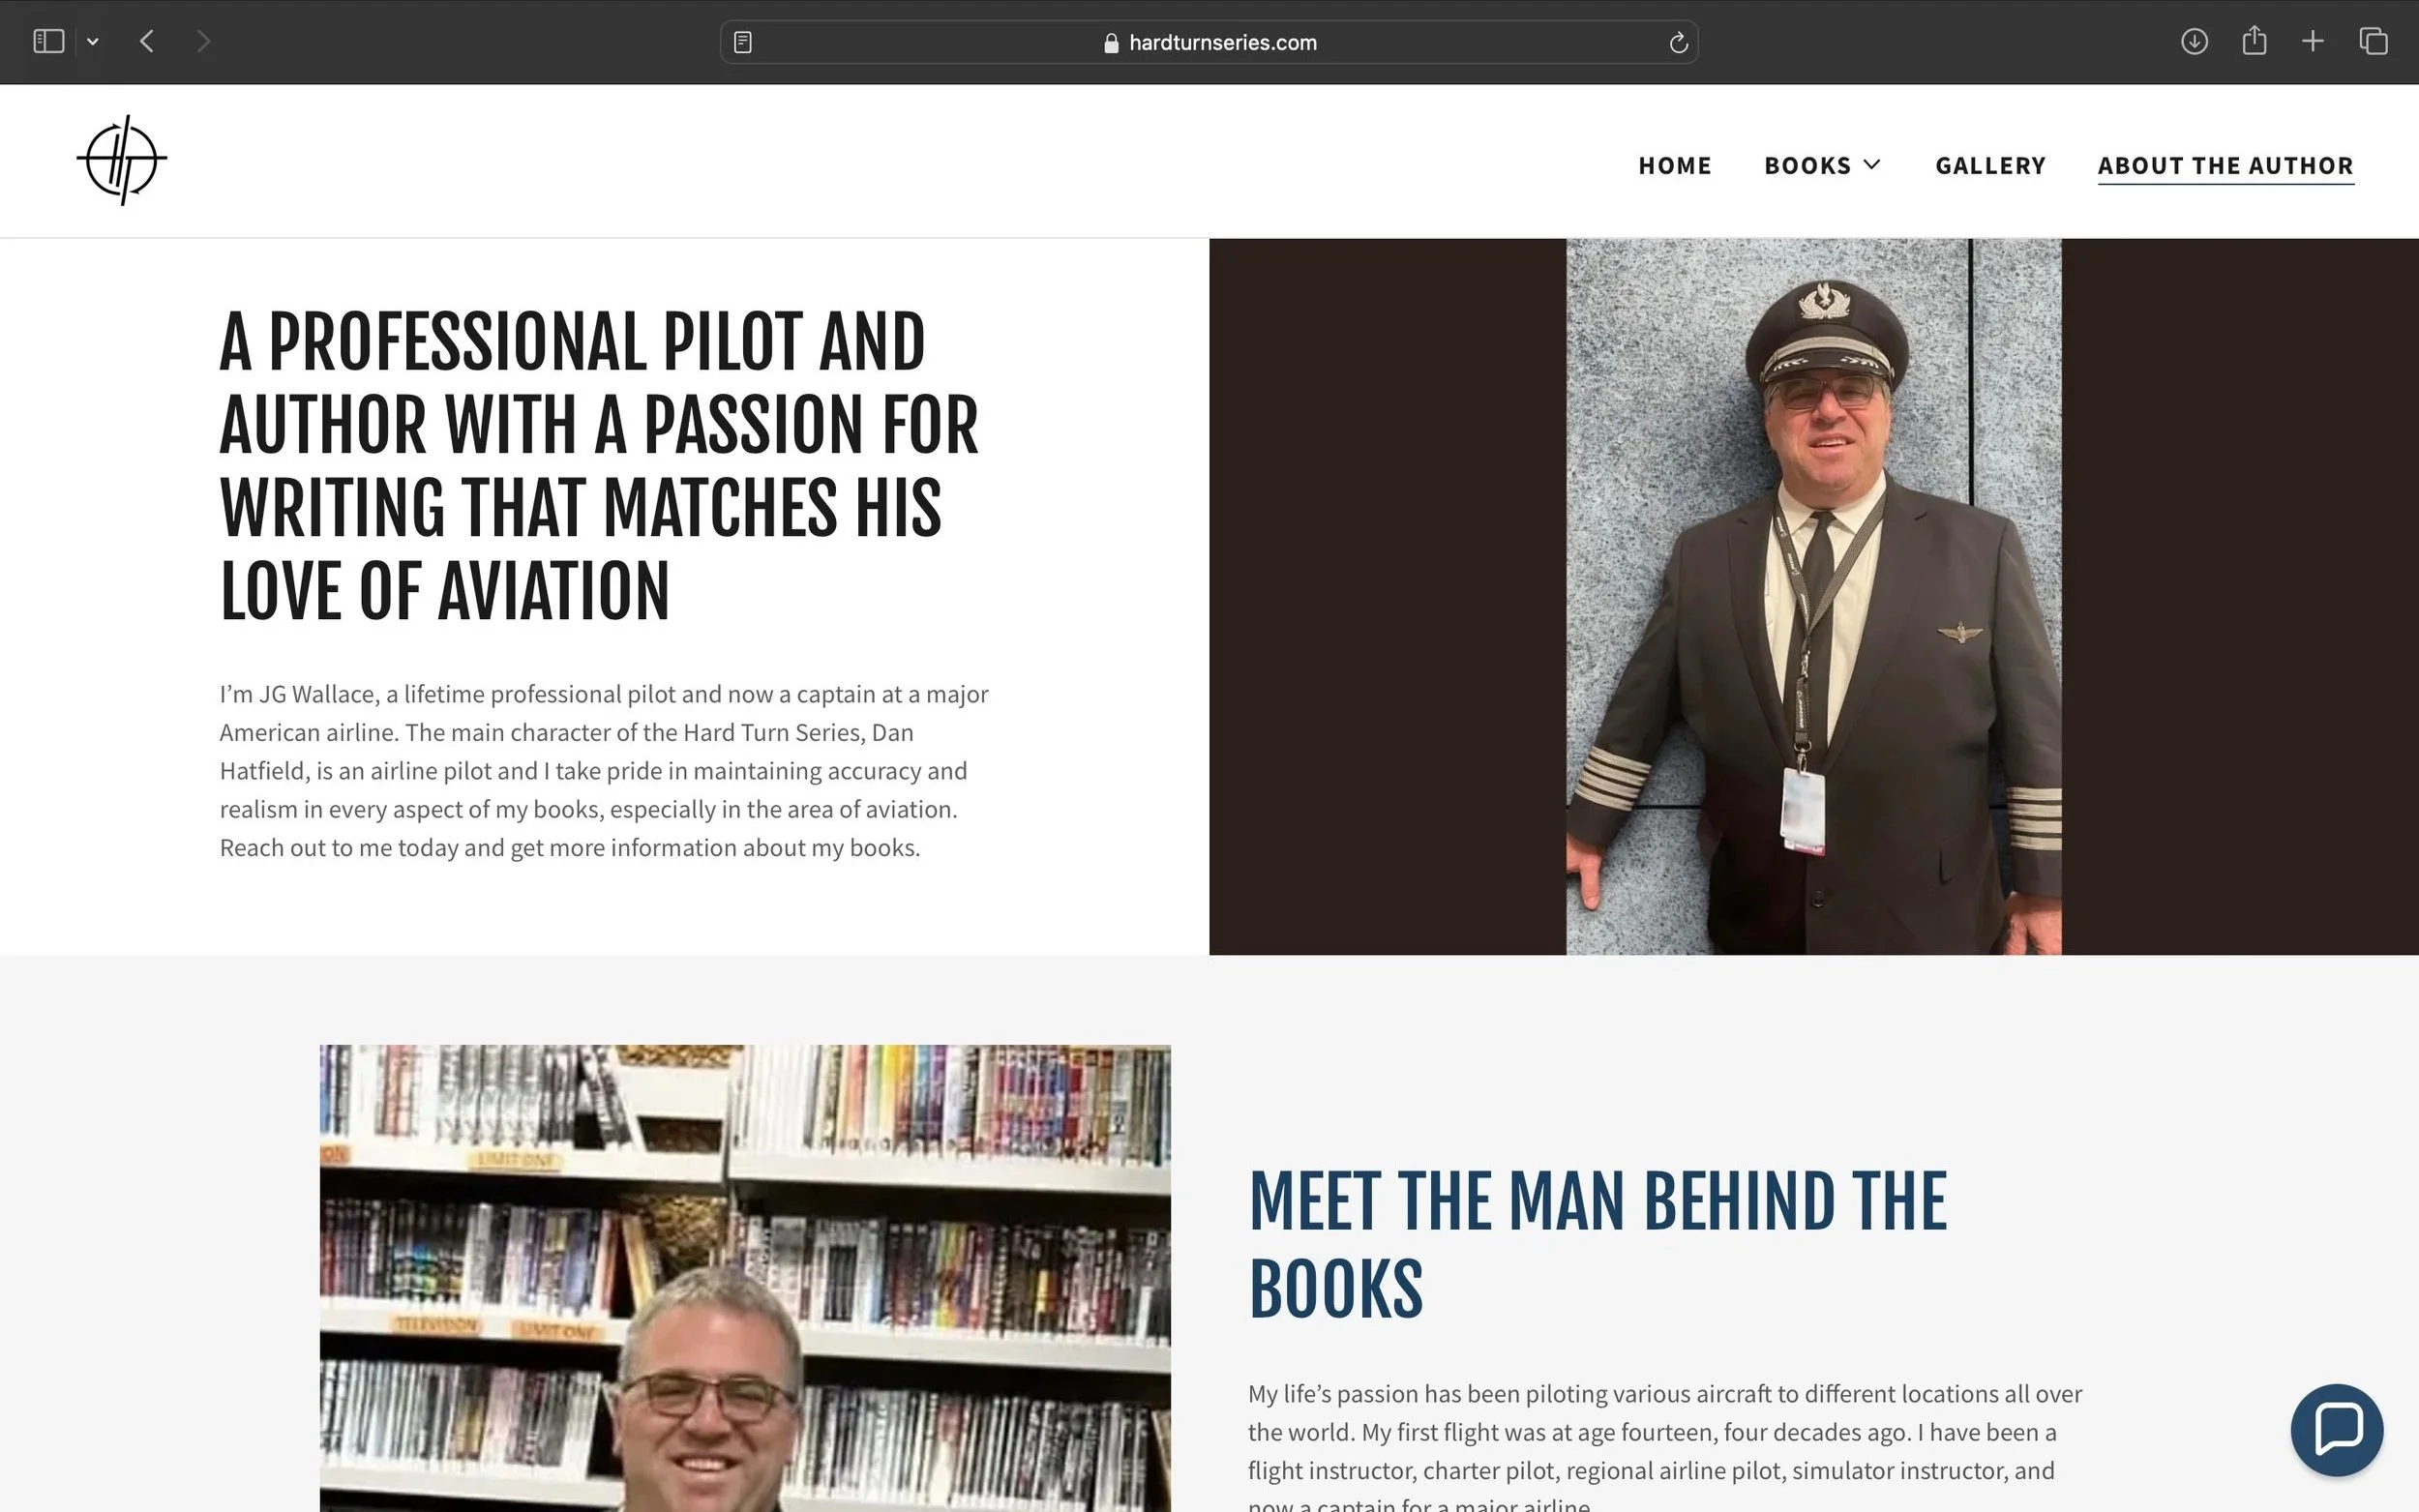Open the Share icon menu
This screenshot has height=1512, width=2419.
tap(2254, 40)
